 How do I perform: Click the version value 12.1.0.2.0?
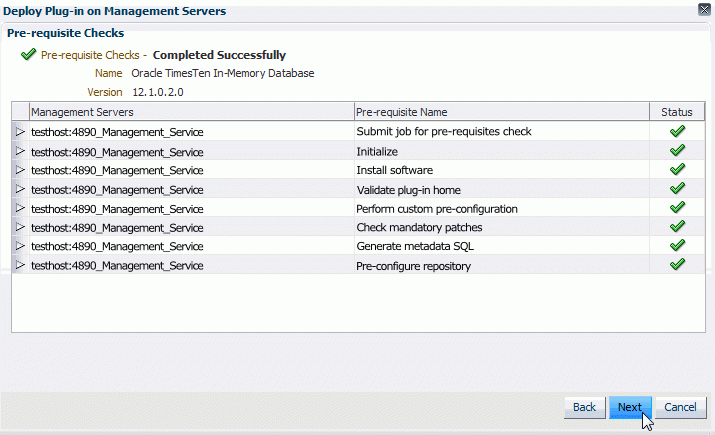click(158, 92)
